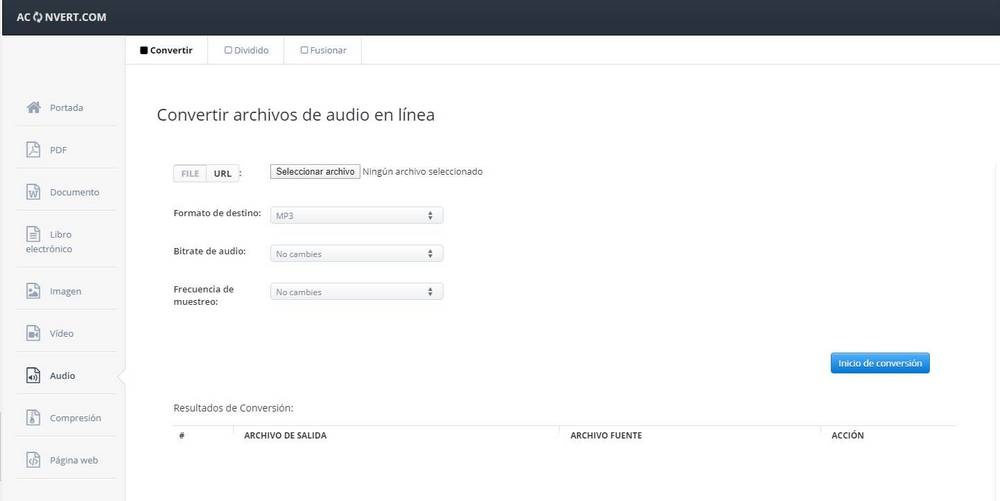Image resolution: width=1000 pixels, height=501 pixels.
Task: Click the square icon before Fusionar
Action: 304,50
